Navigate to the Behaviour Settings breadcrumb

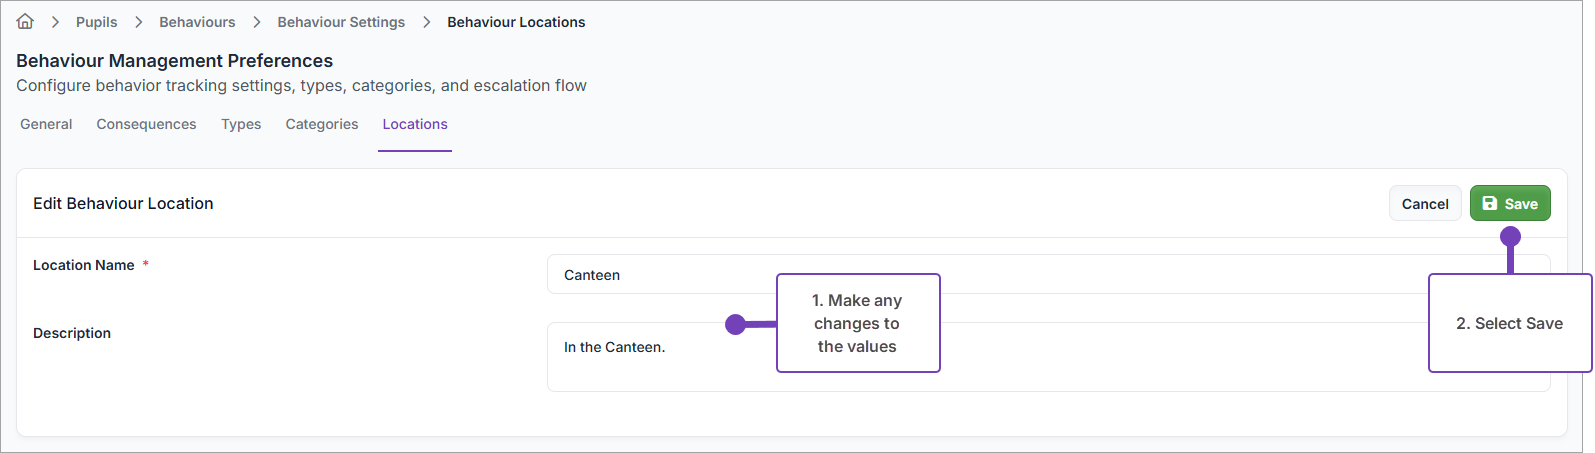[x=341, y=22]
